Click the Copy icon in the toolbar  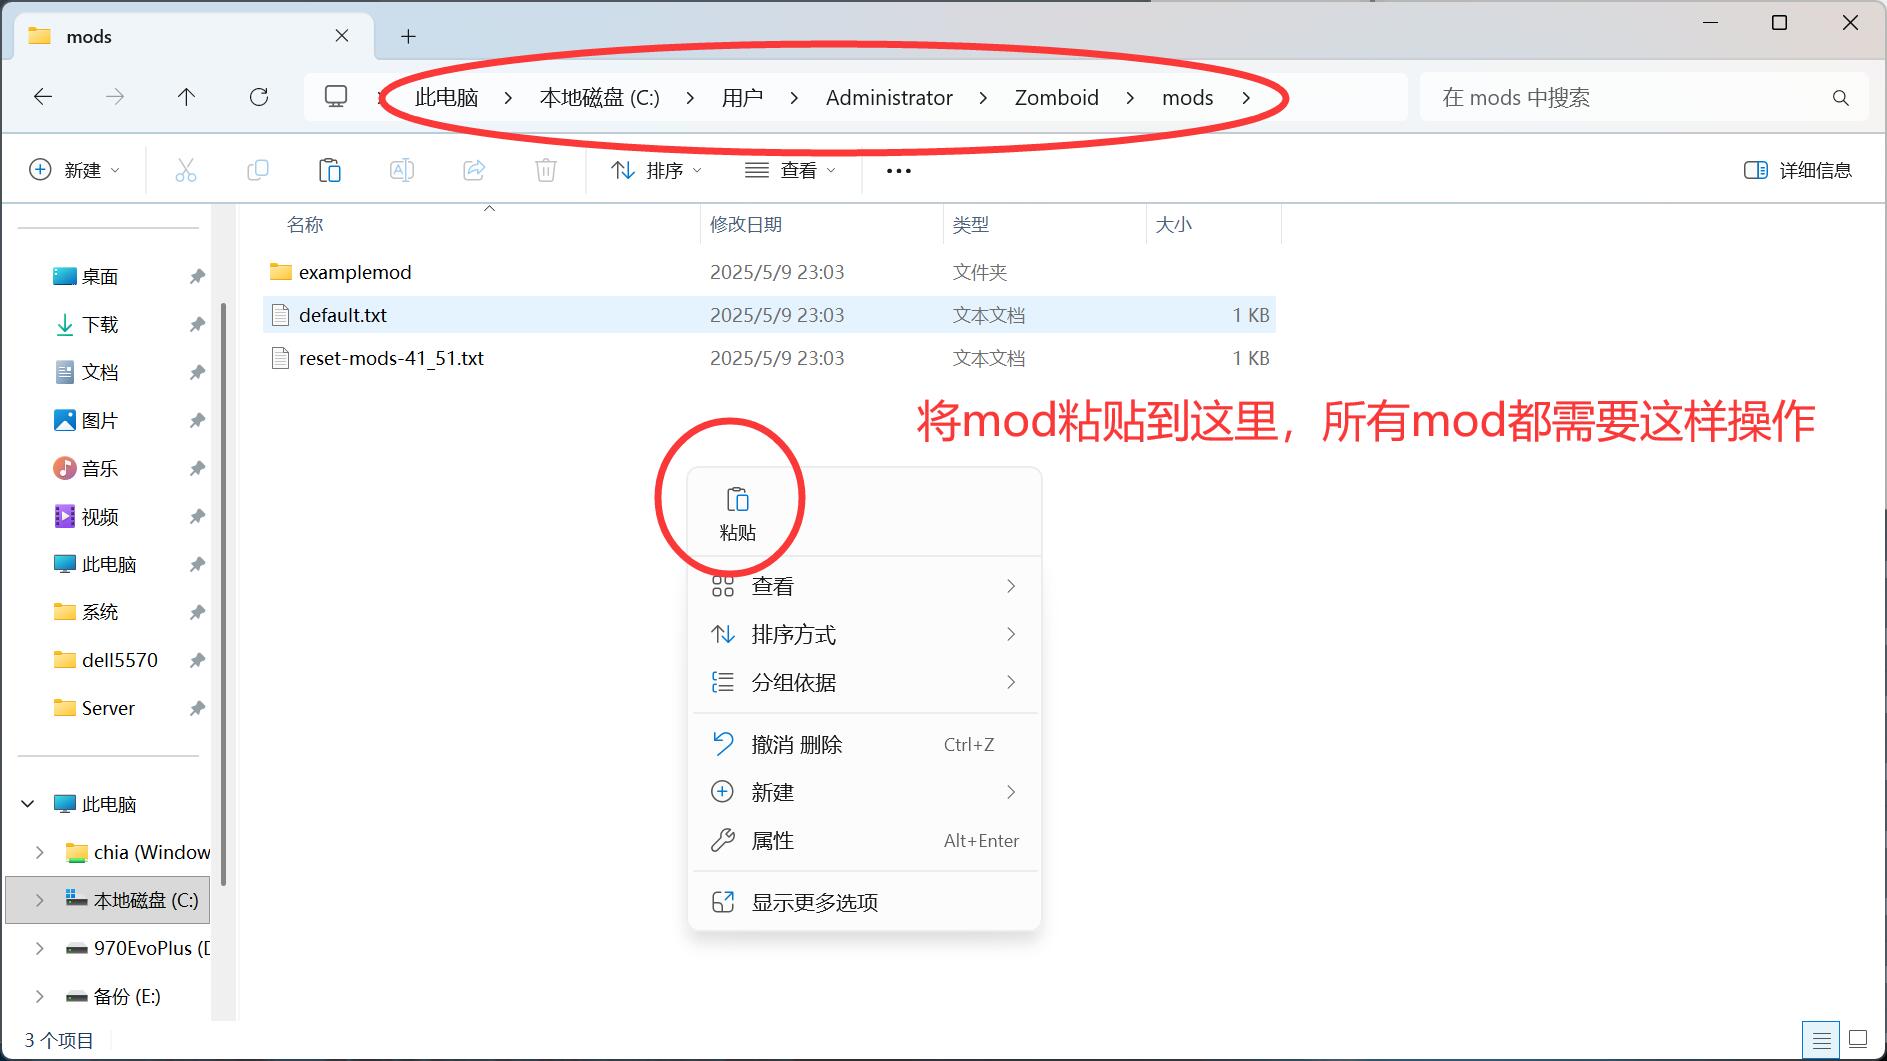pyautogui.click(x=257, y=170)
